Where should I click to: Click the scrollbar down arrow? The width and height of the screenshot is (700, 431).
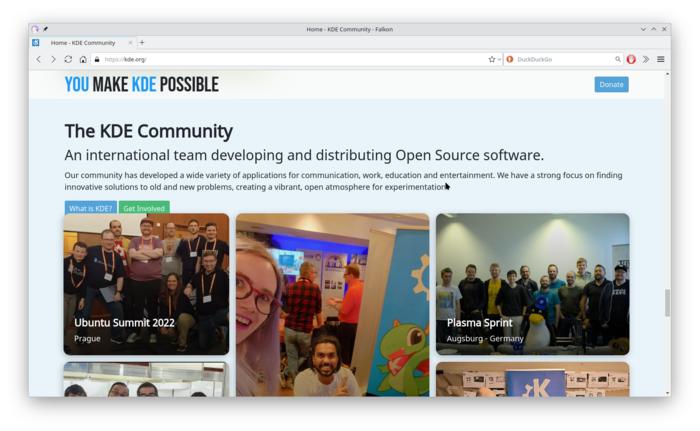click(667, 393)
